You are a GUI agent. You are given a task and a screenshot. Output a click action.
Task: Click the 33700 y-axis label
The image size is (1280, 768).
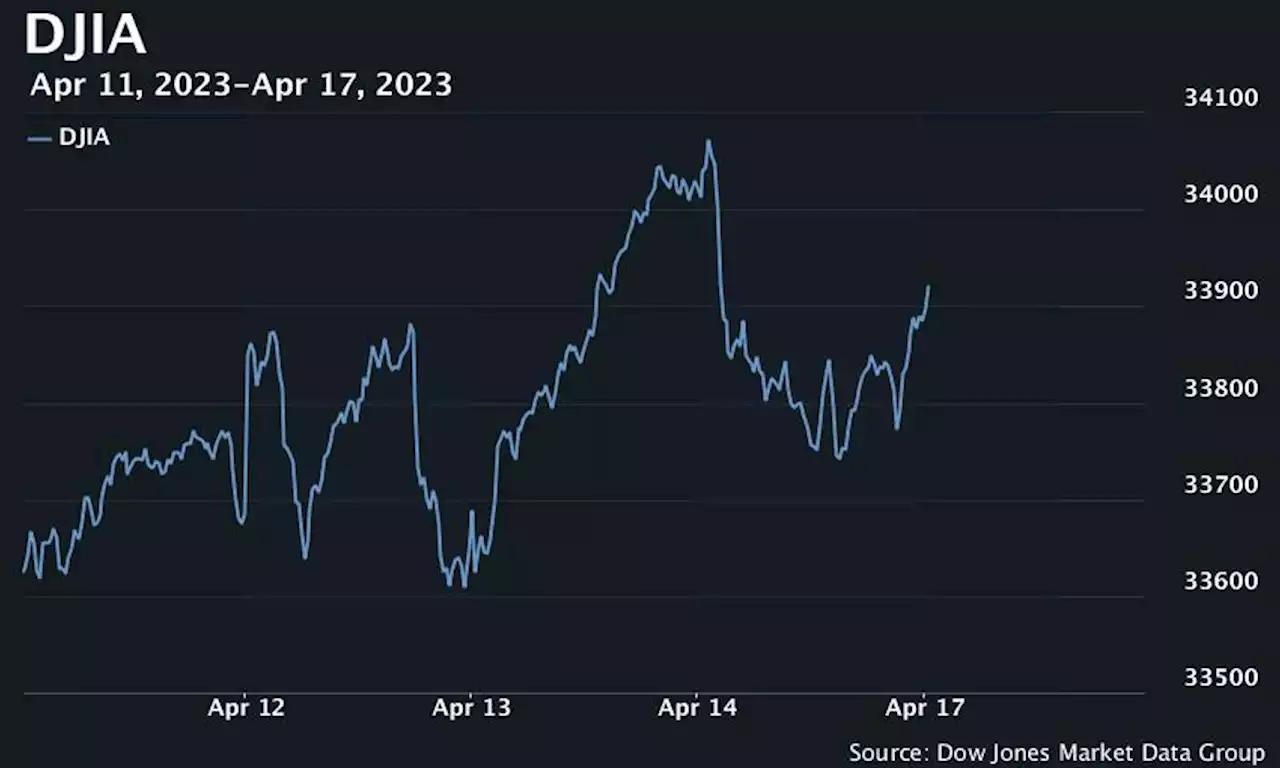[x=1220, y=485]
